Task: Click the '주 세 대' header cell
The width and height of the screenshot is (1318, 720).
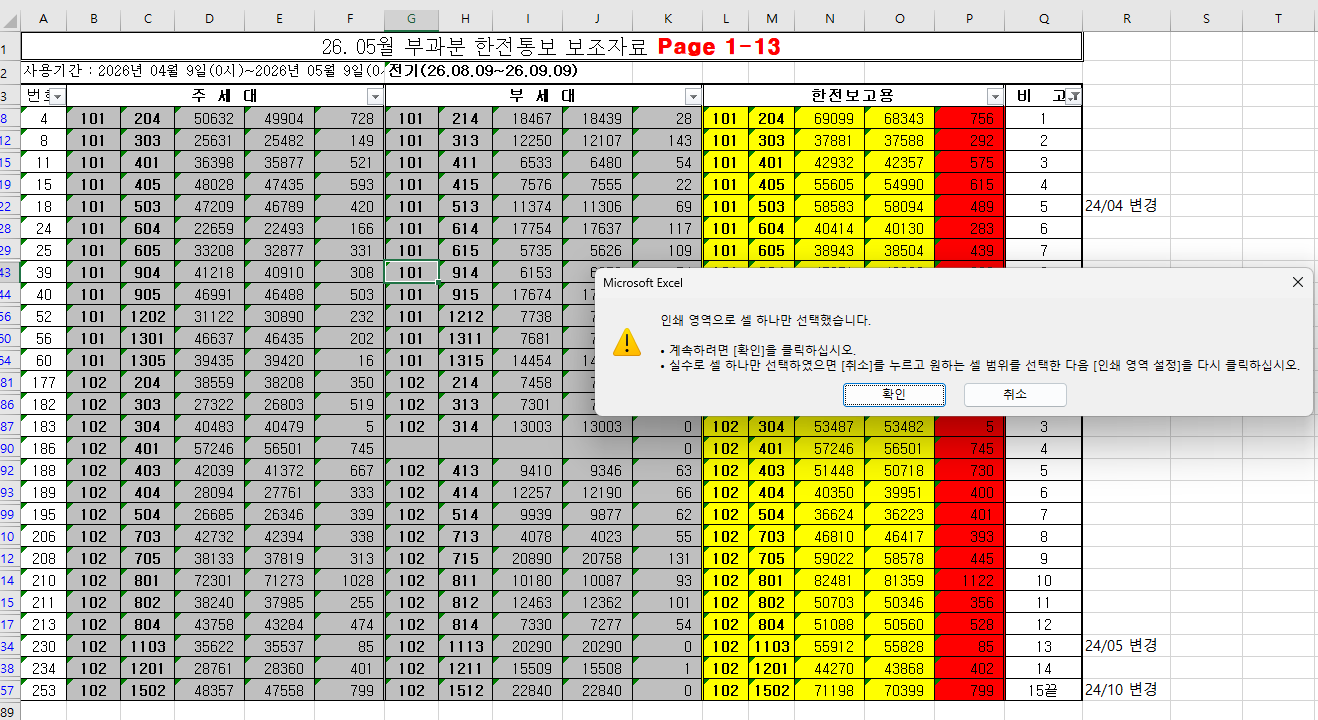Action: coord(225,96)
